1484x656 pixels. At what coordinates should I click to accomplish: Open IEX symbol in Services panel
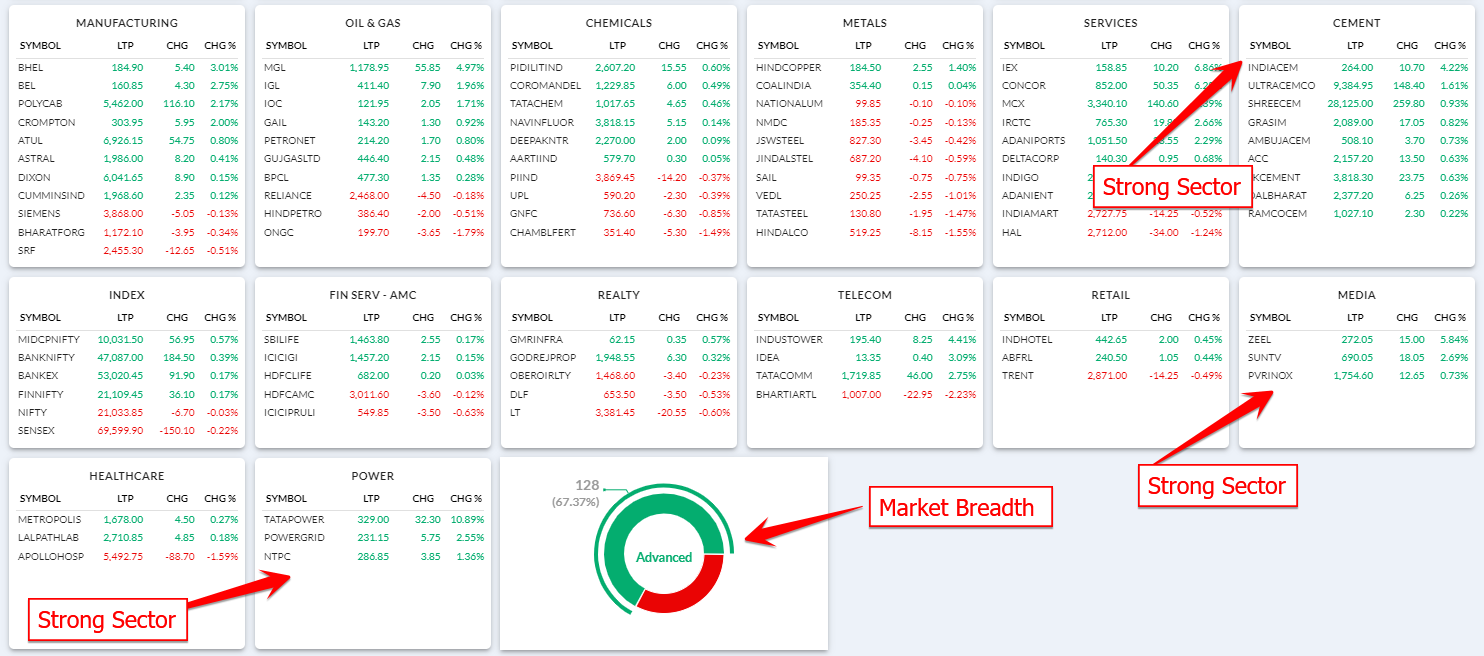(1009, 67)
